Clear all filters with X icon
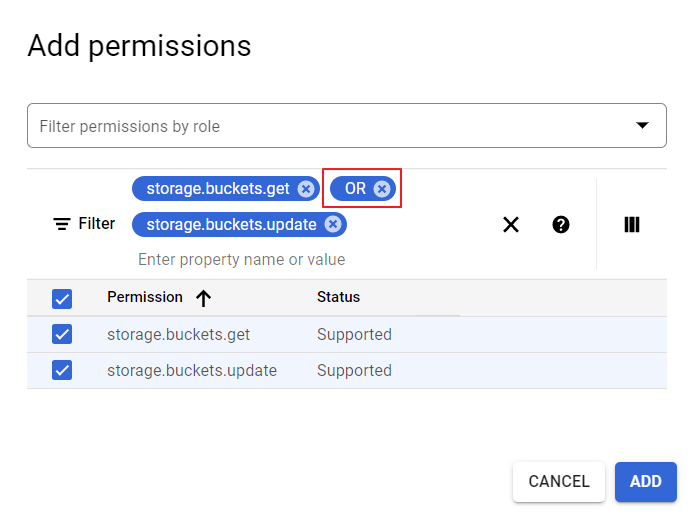Screen dimensions: 693x522 coord(511,225)
